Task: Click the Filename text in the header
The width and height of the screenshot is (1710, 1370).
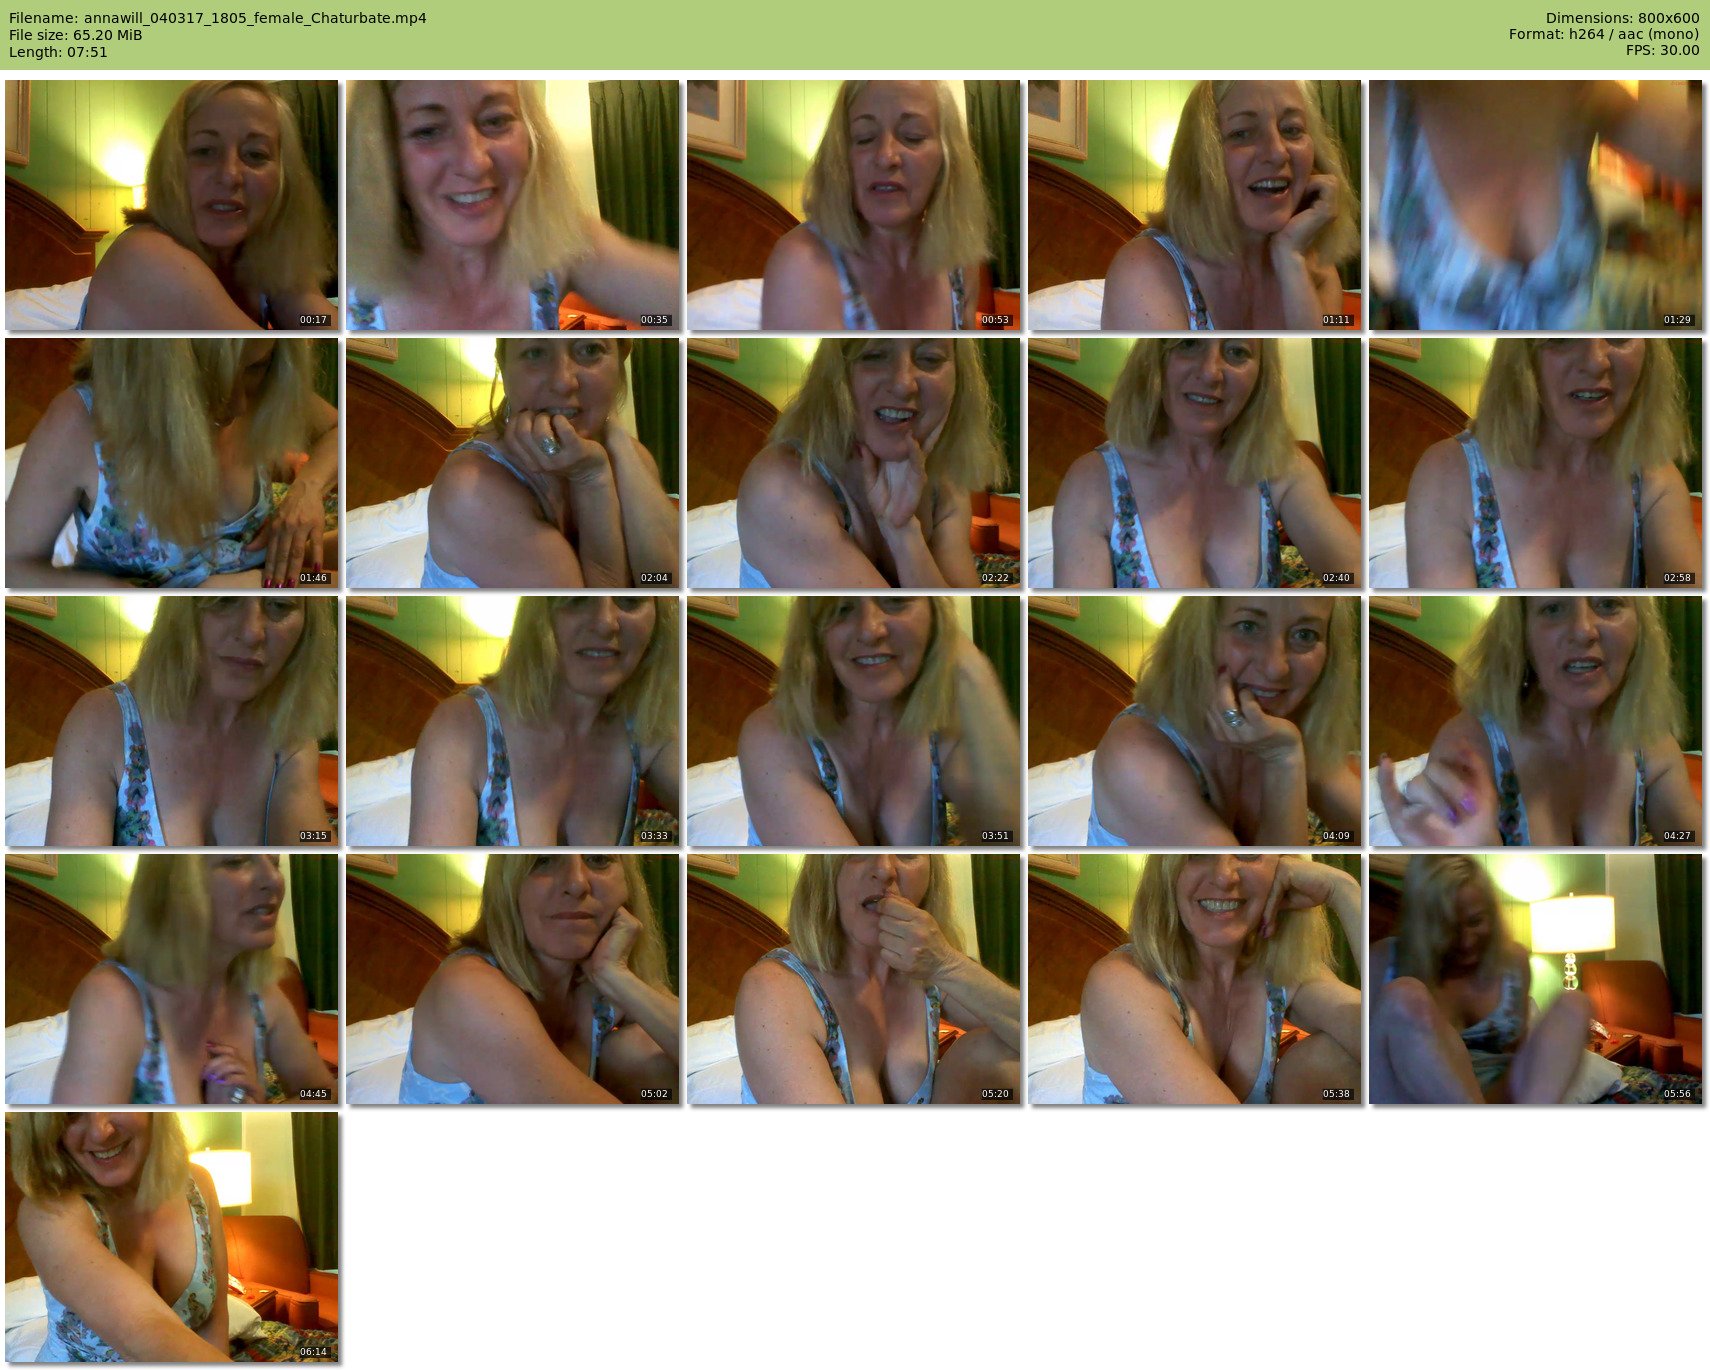Action: coord(218,18)
